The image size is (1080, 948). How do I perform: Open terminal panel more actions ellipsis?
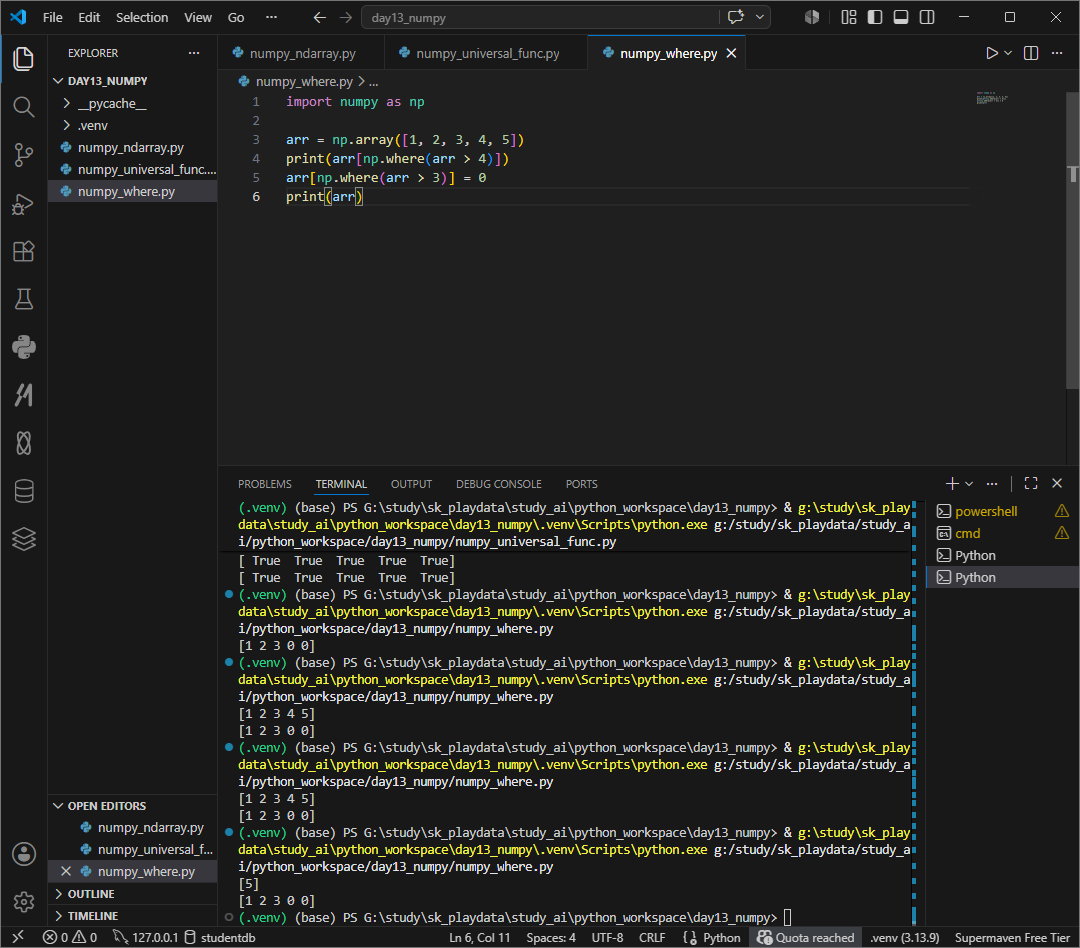(991, 484)
